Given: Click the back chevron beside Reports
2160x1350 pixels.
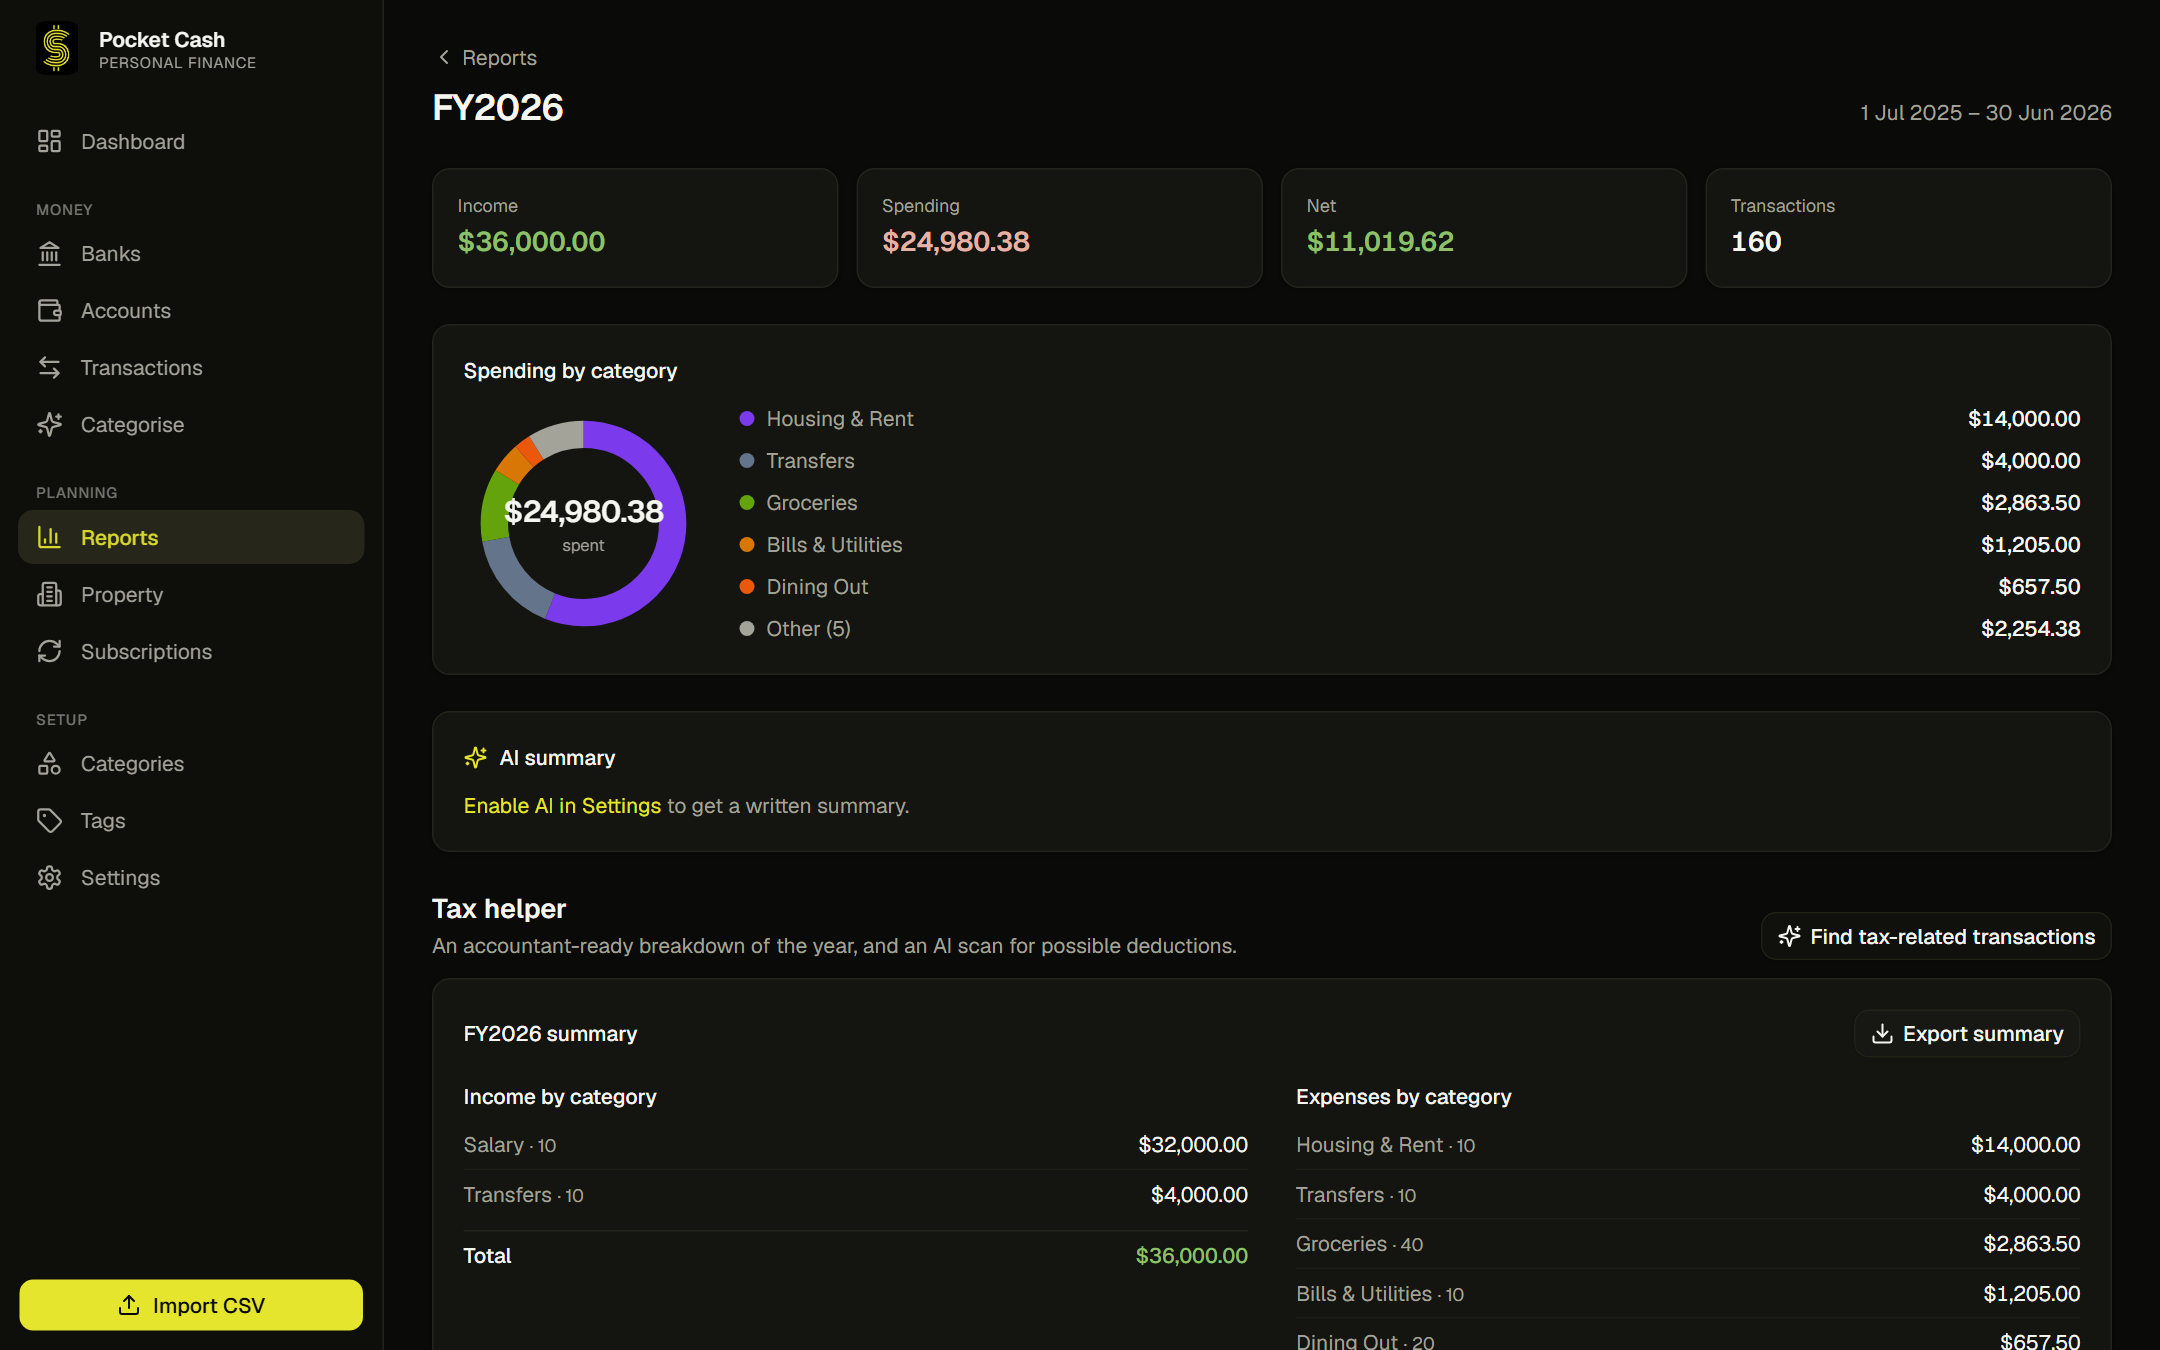Looking at the screenshot, I should pos(444,57).
